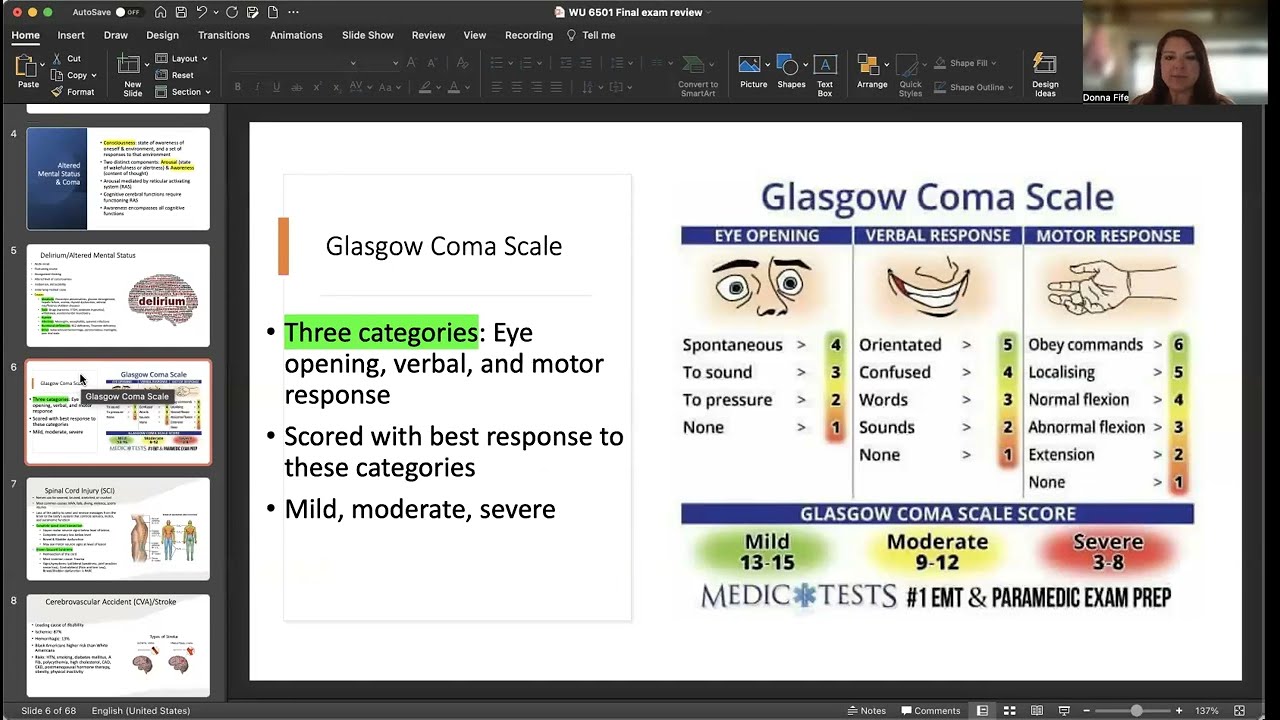The height and width of the screenshot is (720, 1280).
Task: Switch to Normal view icon
Action: click(983, 711)
